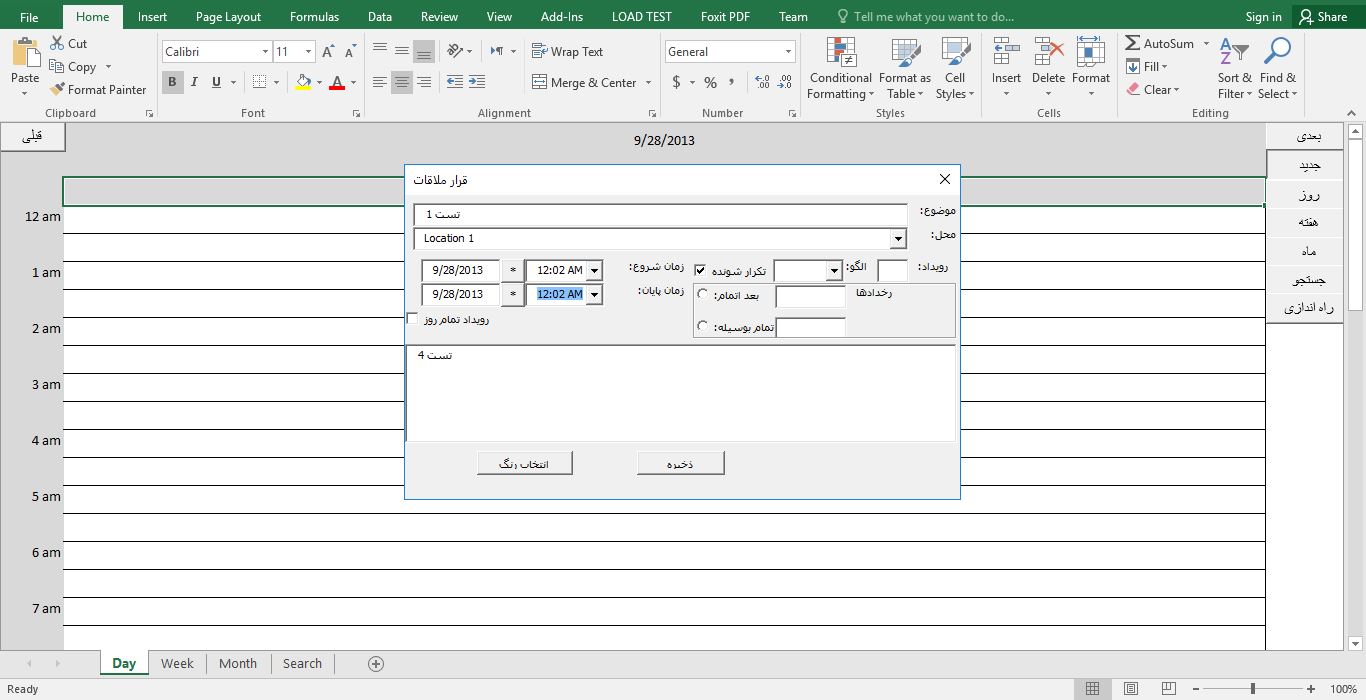Viewport: 1366px width, 700px height.
Task: Decrease font size with the small A
Action: coord(350,51)
